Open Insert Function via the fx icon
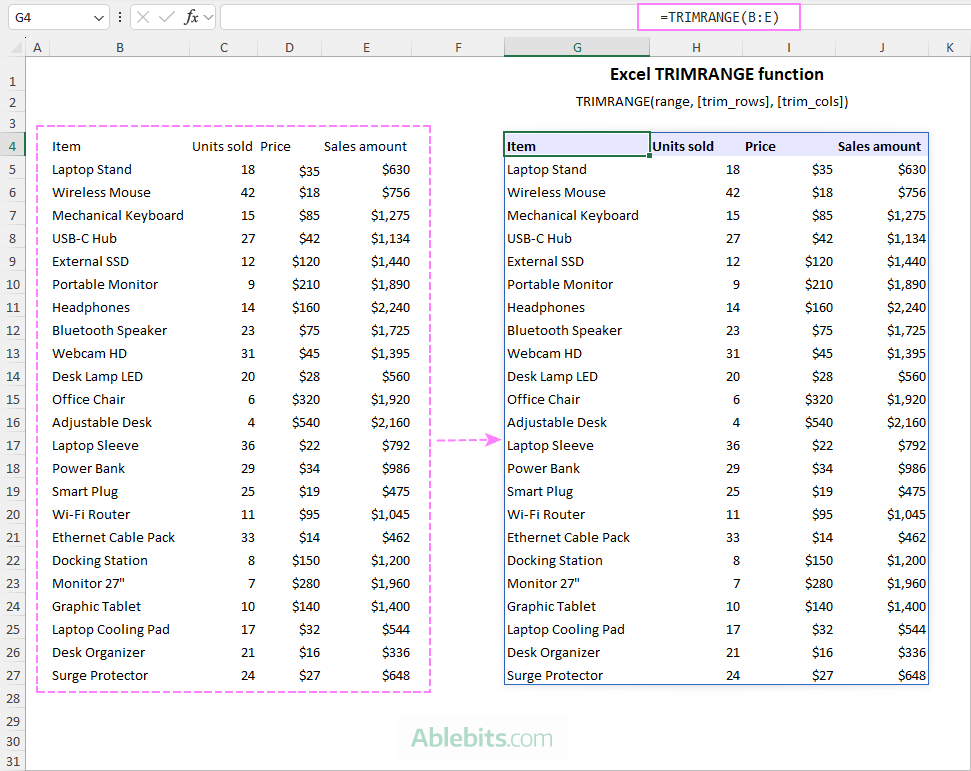Screen dimensions: 971x771 191,17
